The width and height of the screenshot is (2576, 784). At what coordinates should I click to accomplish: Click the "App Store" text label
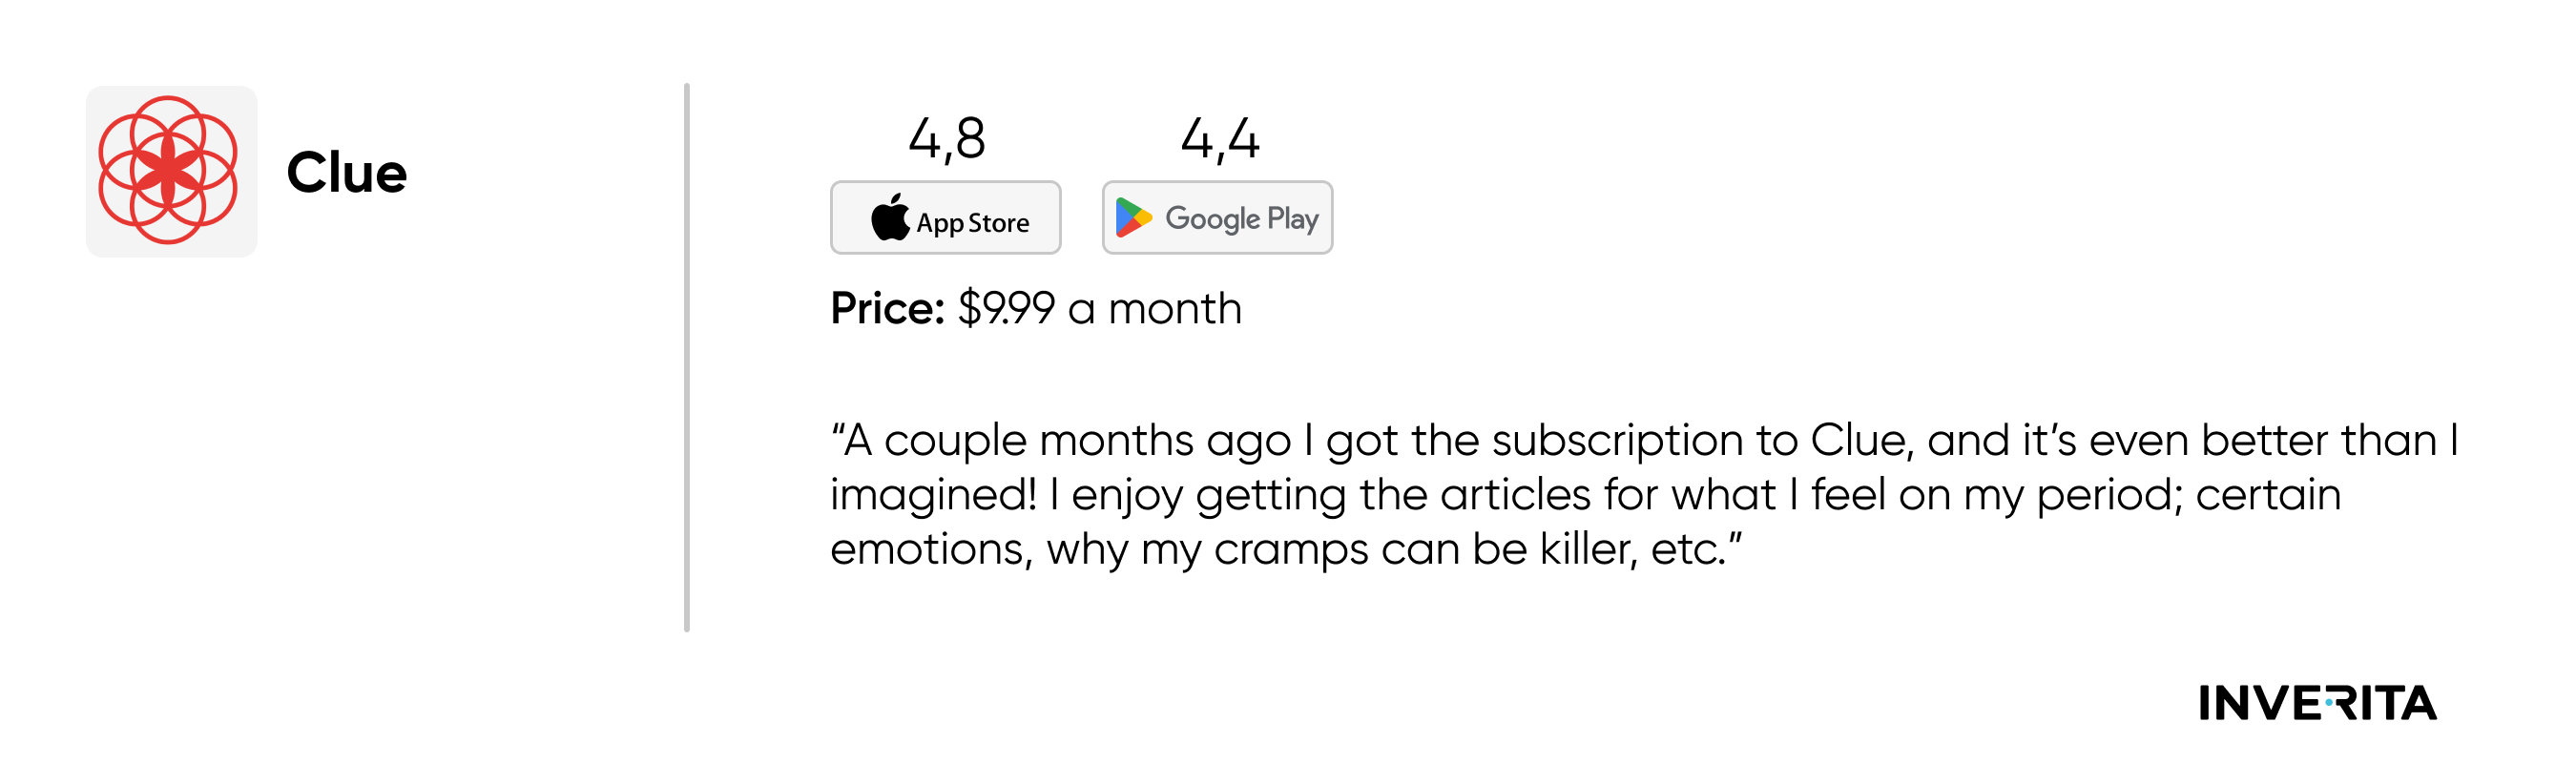click(x=972, y=223)
